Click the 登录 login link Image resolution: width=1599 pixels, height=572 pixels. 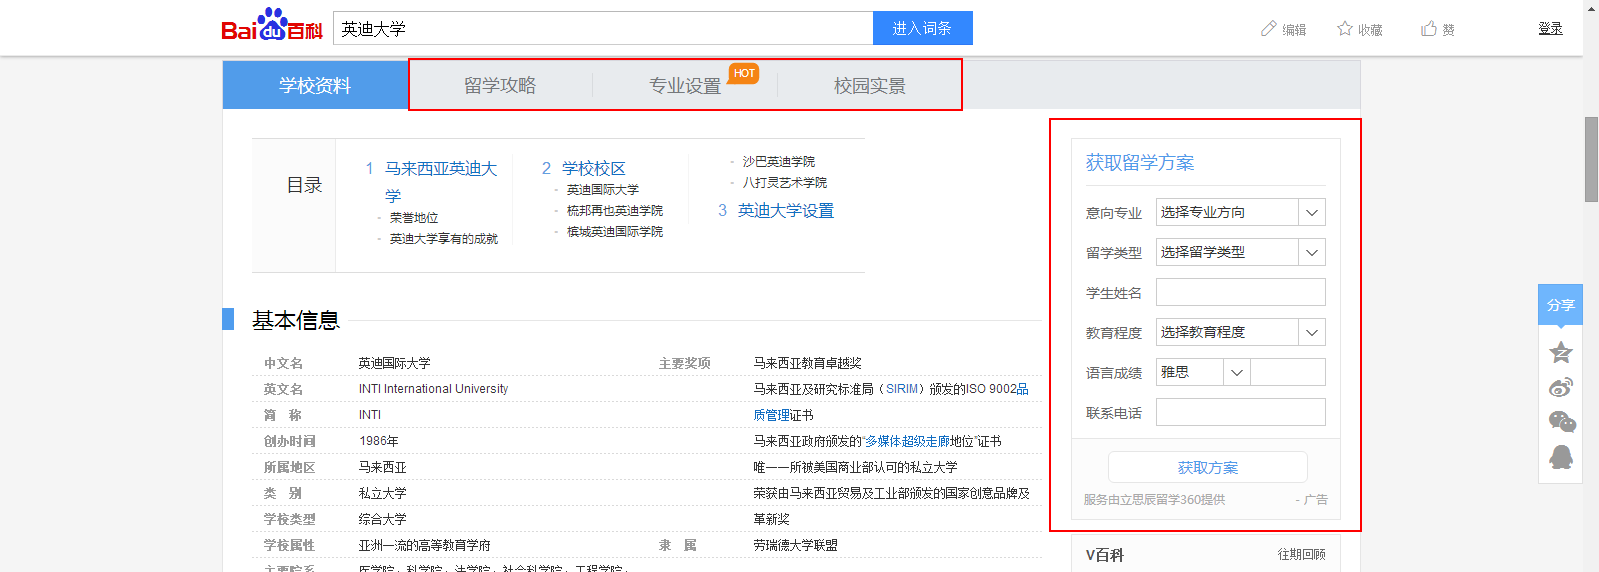tap(1550, 29)
